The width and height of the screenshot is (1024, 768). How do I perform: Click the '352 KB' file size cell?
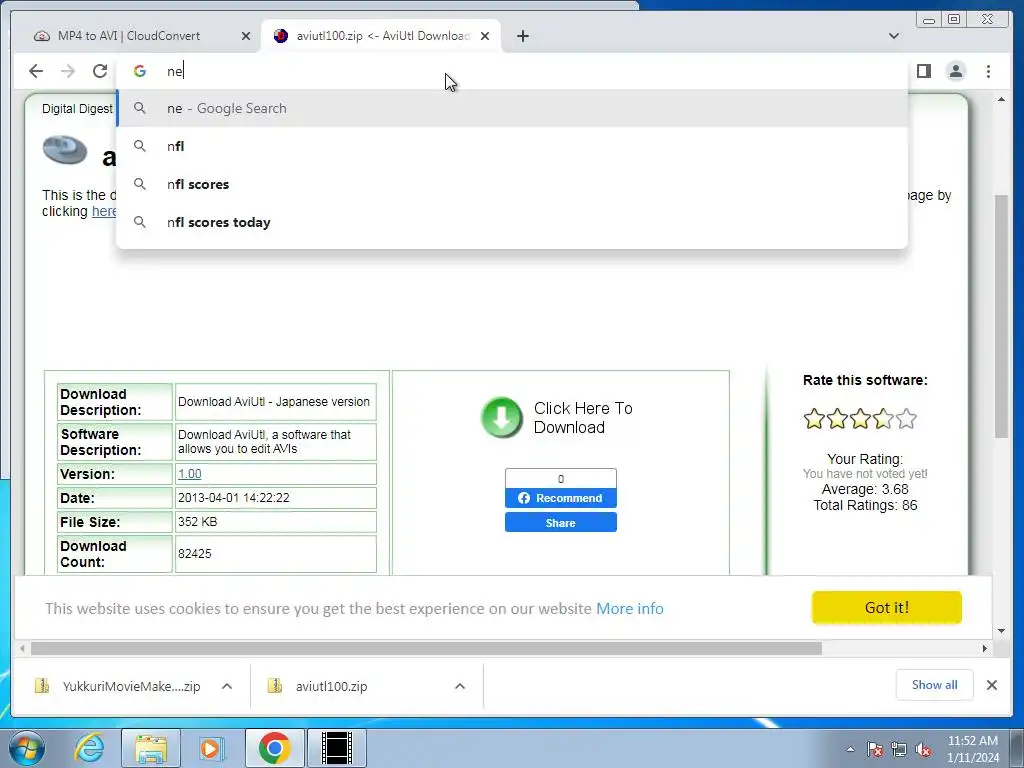pos(276,522)
